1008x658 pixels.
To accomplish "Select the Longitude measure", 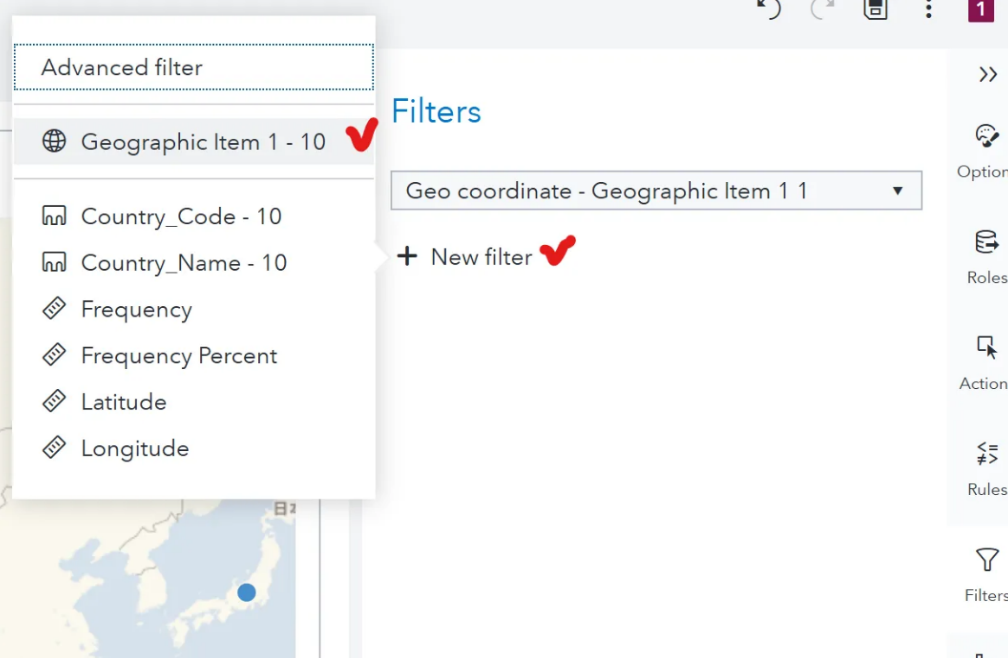I will click(x=133, y=448).
